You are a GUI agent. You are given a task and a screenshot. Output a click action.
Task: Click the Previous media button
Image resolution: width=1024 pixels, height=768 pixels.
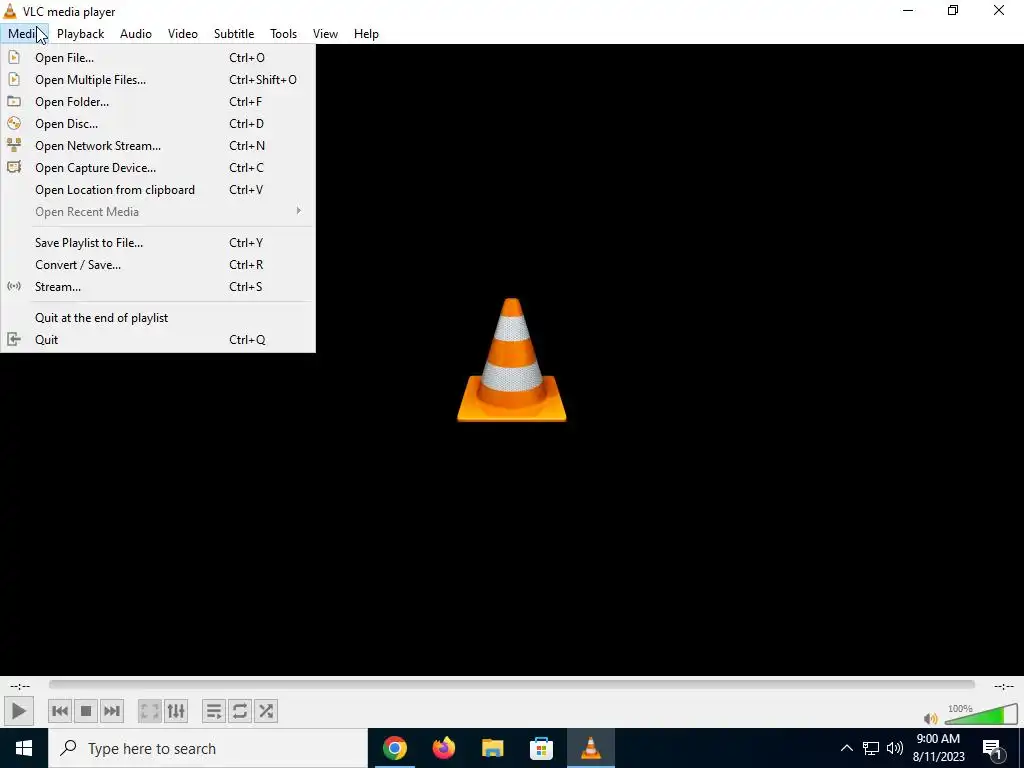click(60, 711)
